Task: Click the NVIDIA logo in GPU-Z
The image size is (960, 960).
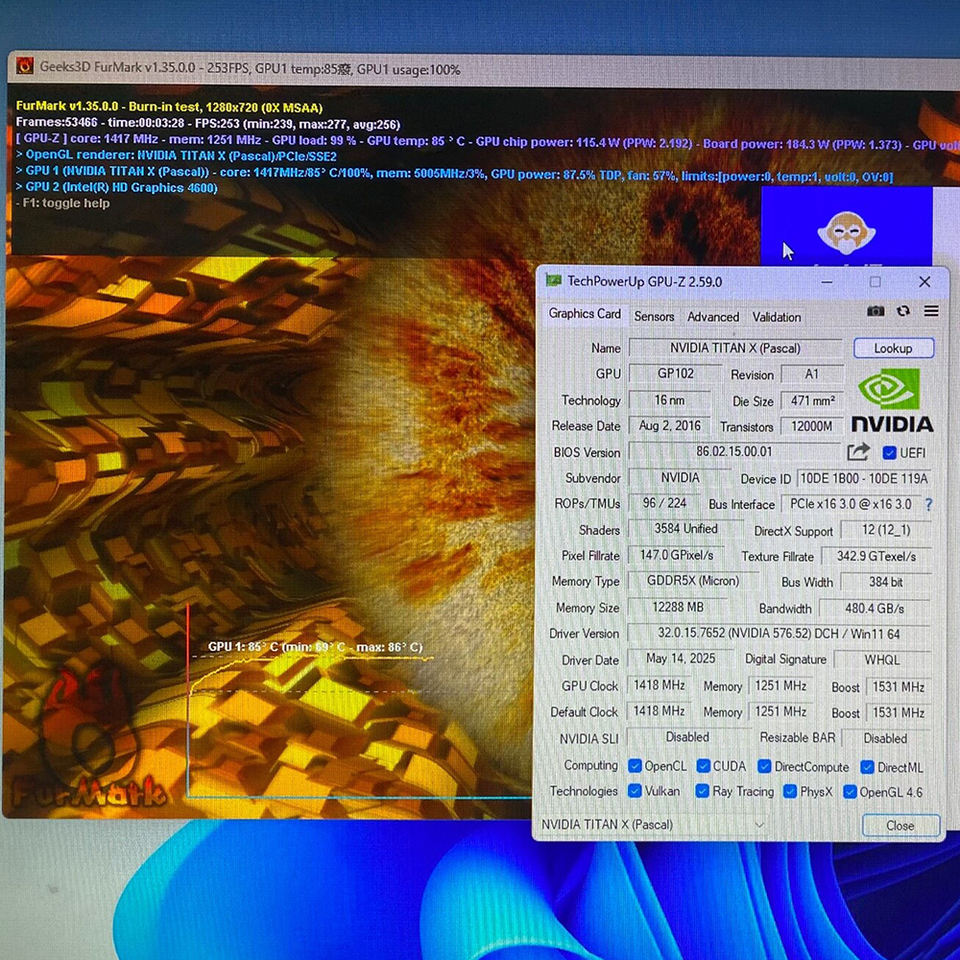Action: click(x=891, y=401)
